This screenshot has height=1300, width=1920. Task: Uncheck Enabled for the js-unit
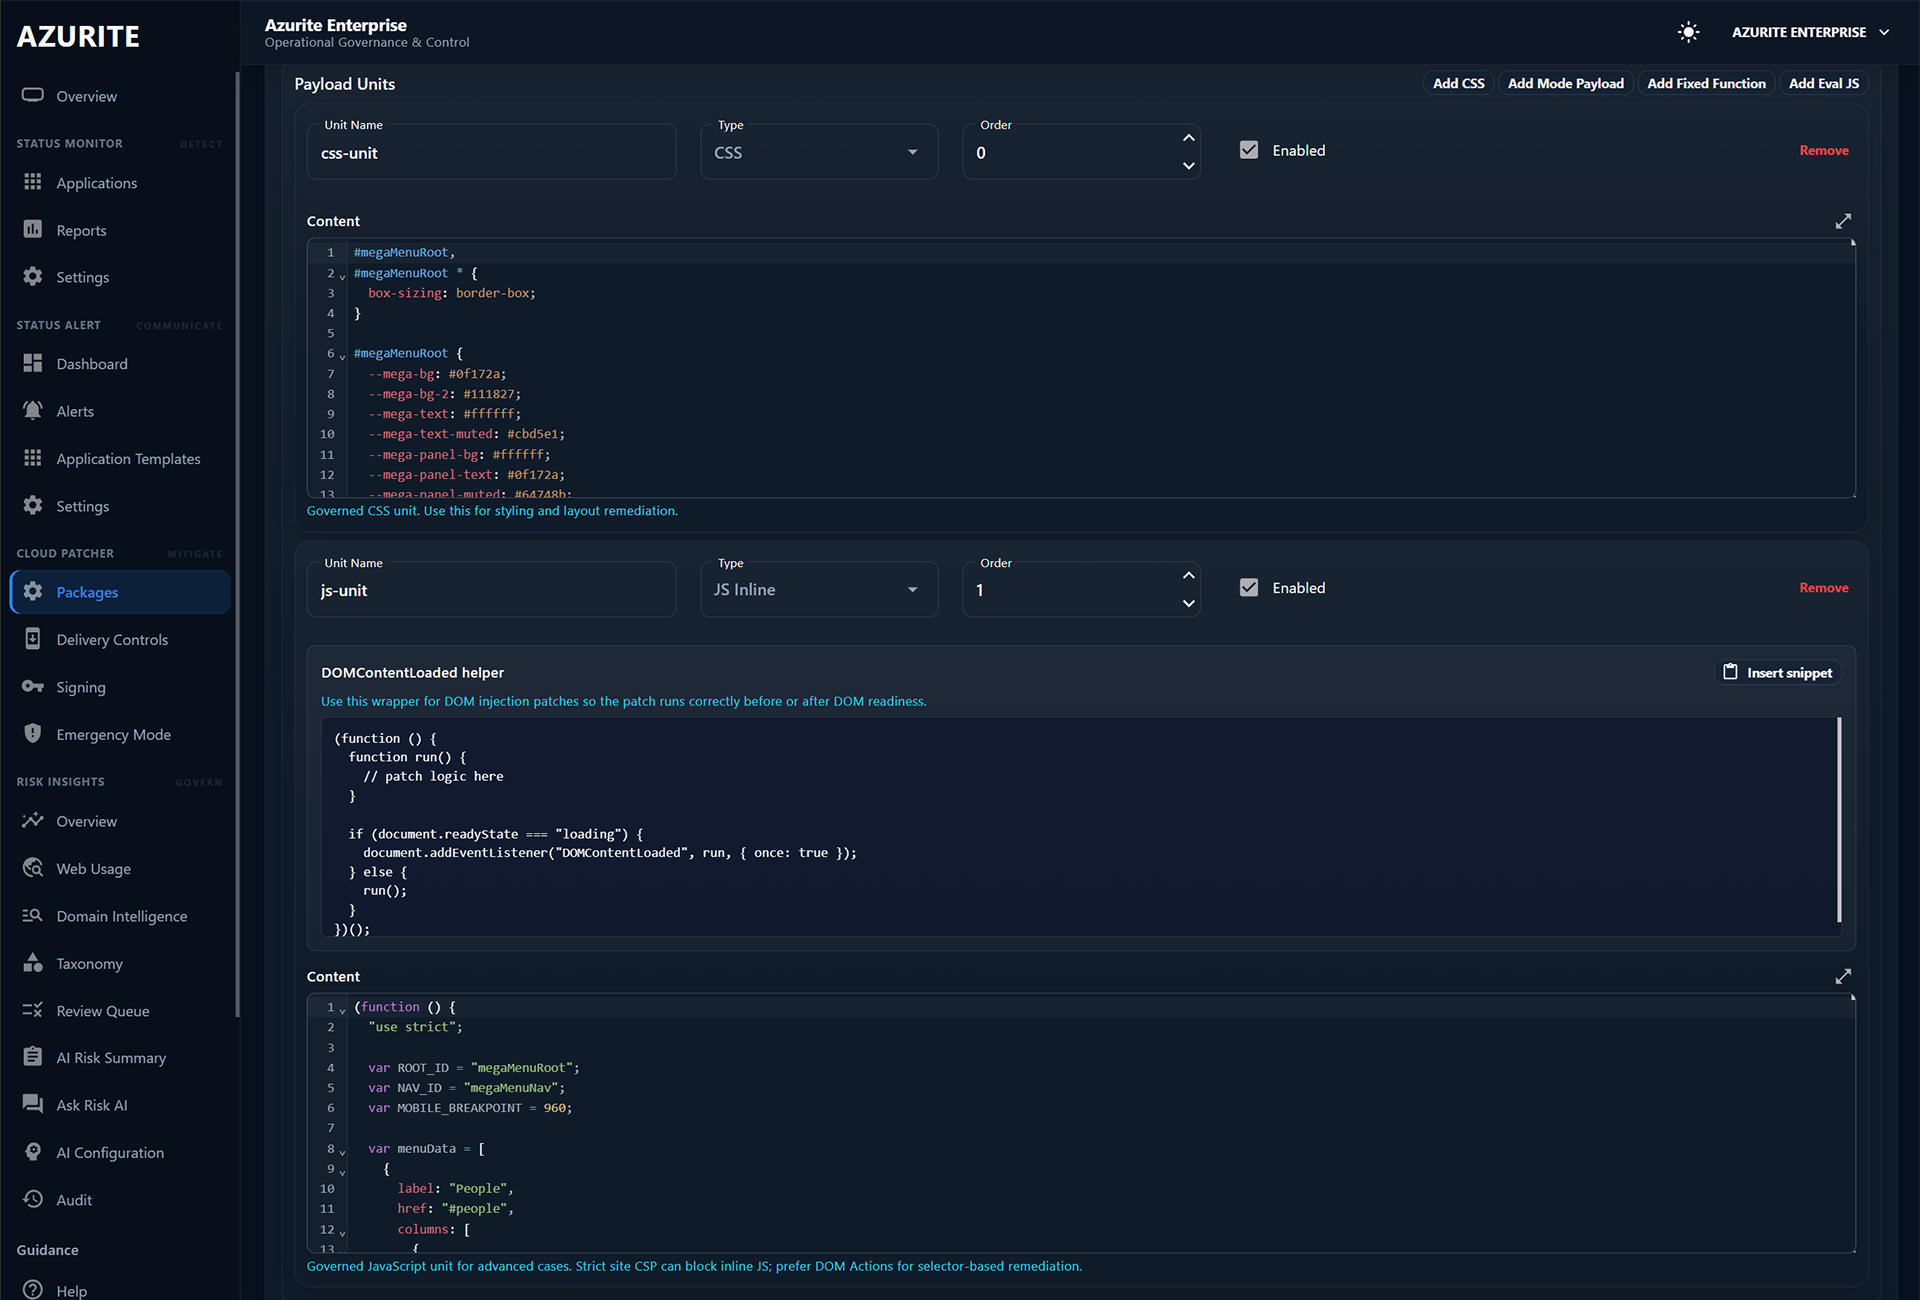pyautogui.click(x=1249, y=588)
